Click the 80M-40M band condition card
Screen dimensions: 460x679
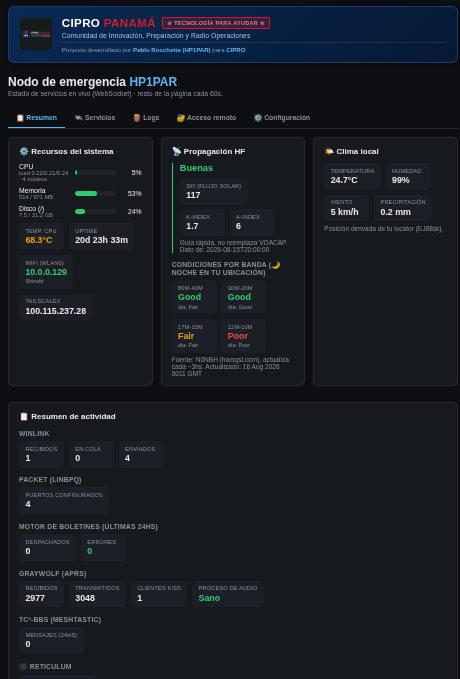(x=194, y=297)
